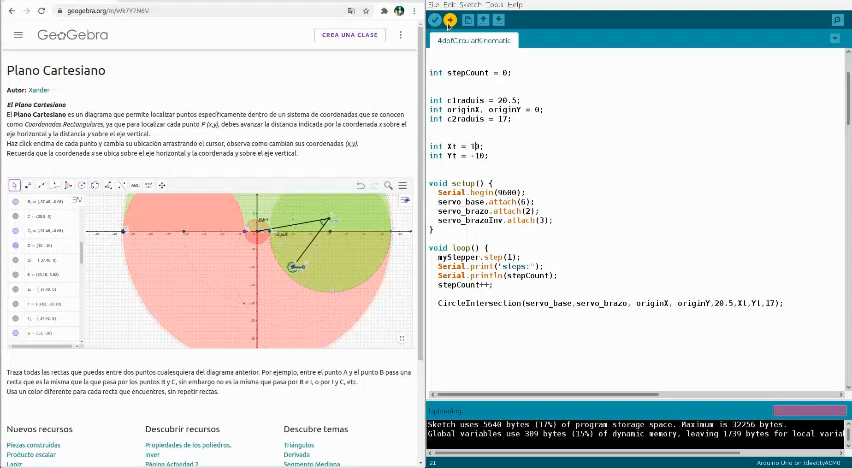
Task: Open browser extensions puzzle icon
Action: (385, 11)
